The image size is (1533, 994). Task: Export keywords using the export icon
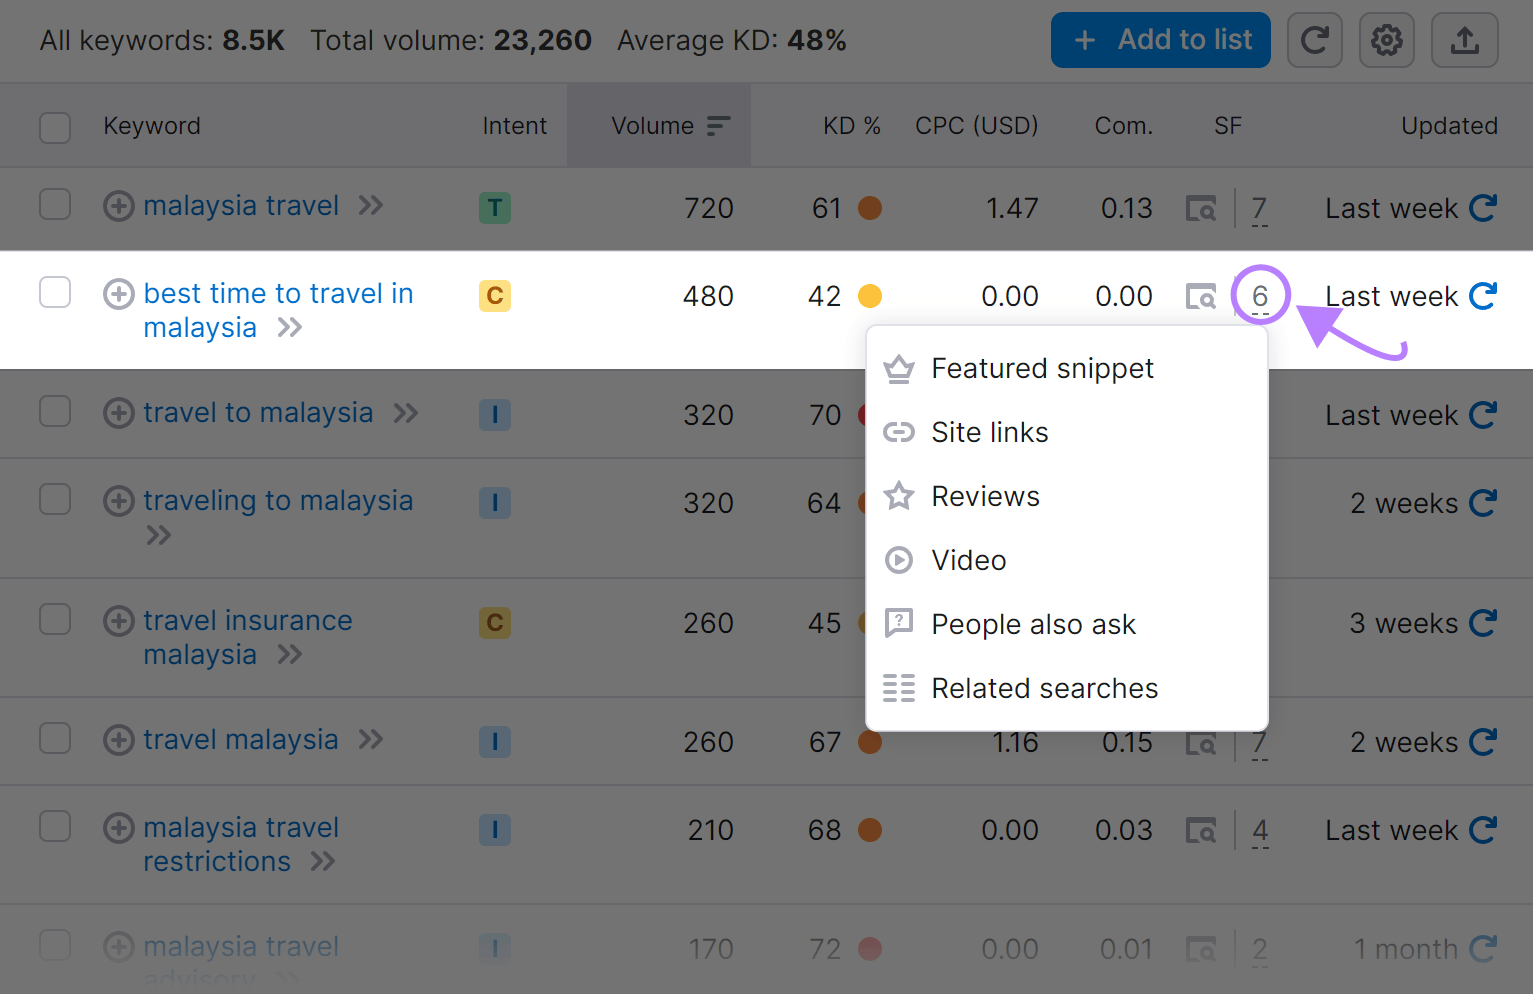point(1464,40)
